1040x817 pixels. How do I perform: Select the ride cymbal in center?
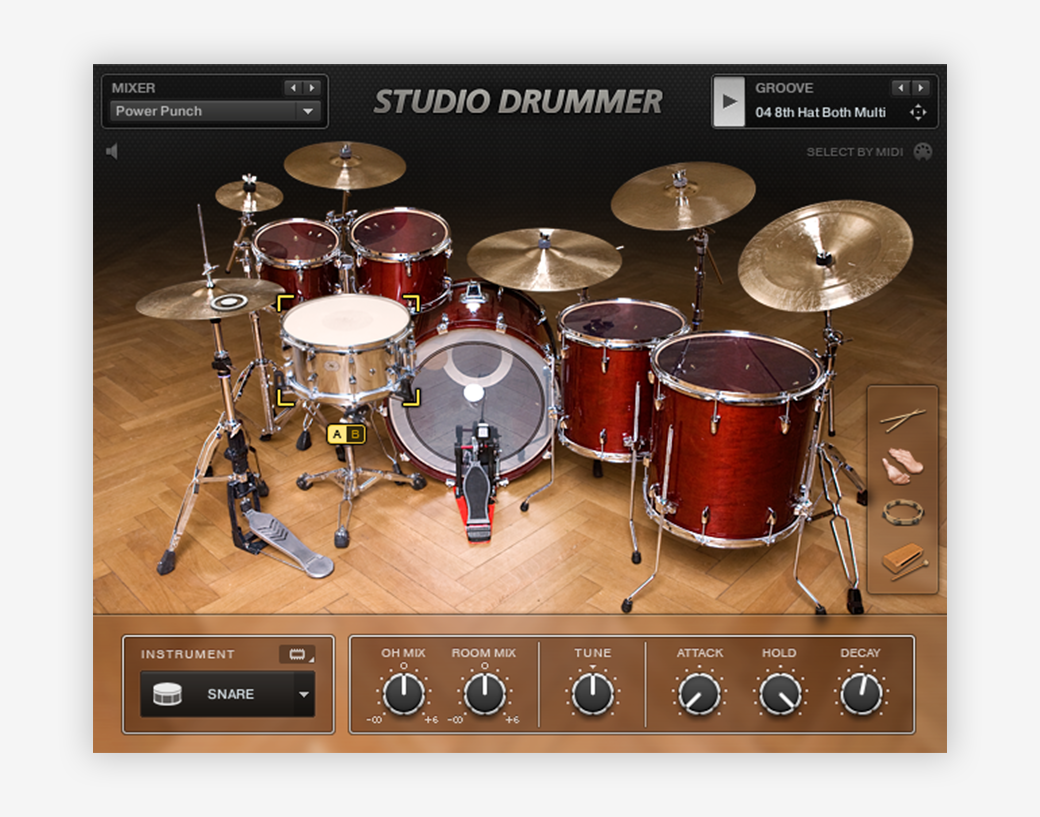[544, 260]
